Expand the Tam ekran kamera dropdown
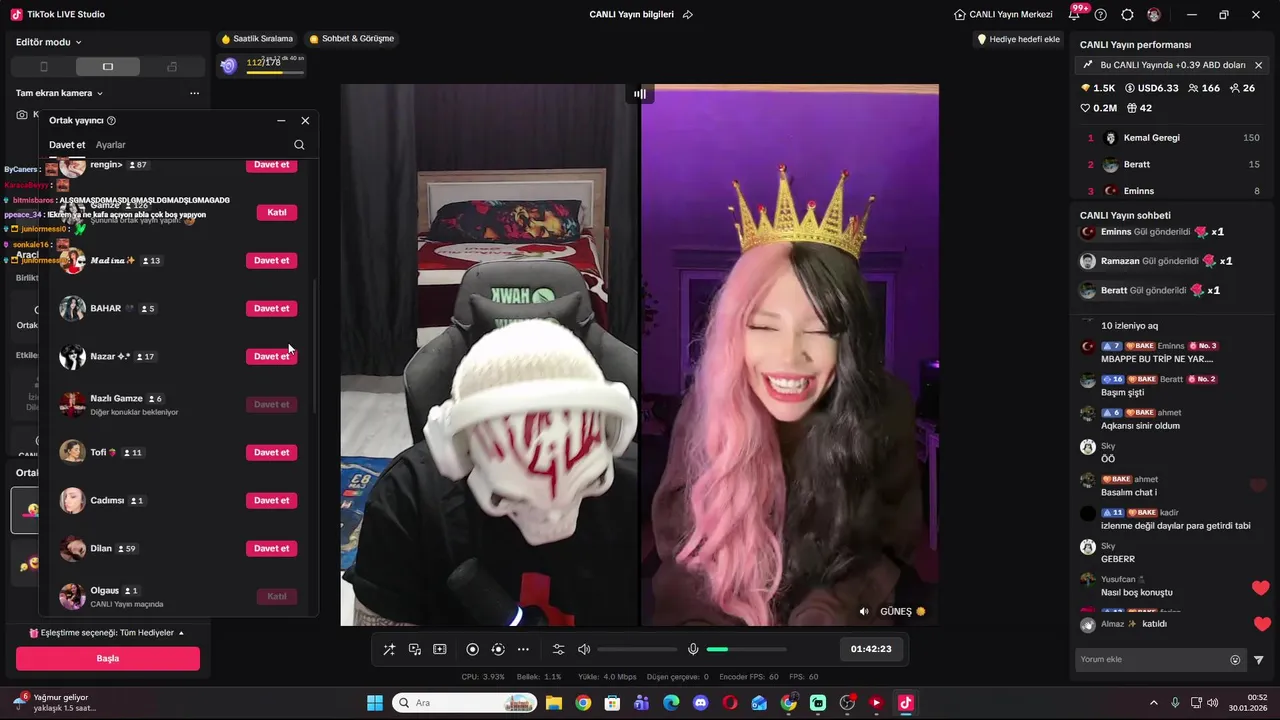The image size is (1280, 720). pyautogui.click(x=60, y=93)
